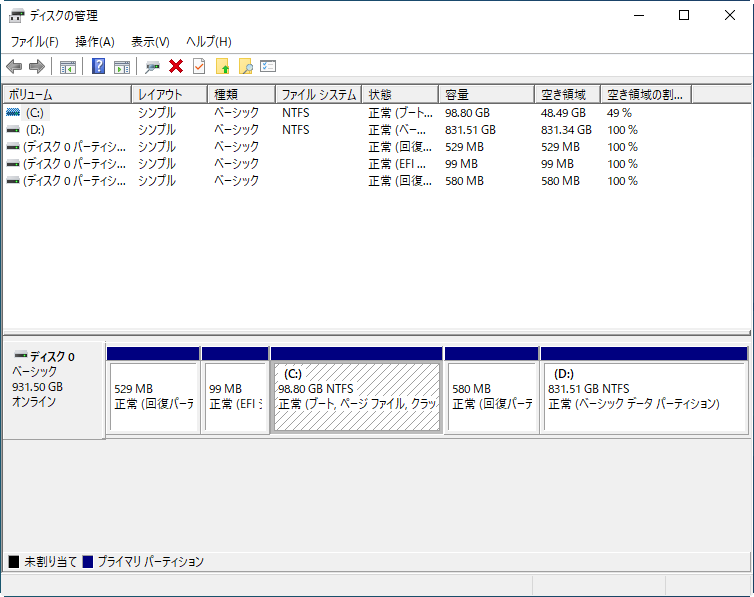Click the 正常 (EFI ... status cell
Image resolution: width=754 pixels, height=597 pixels.
click(397, 164)
